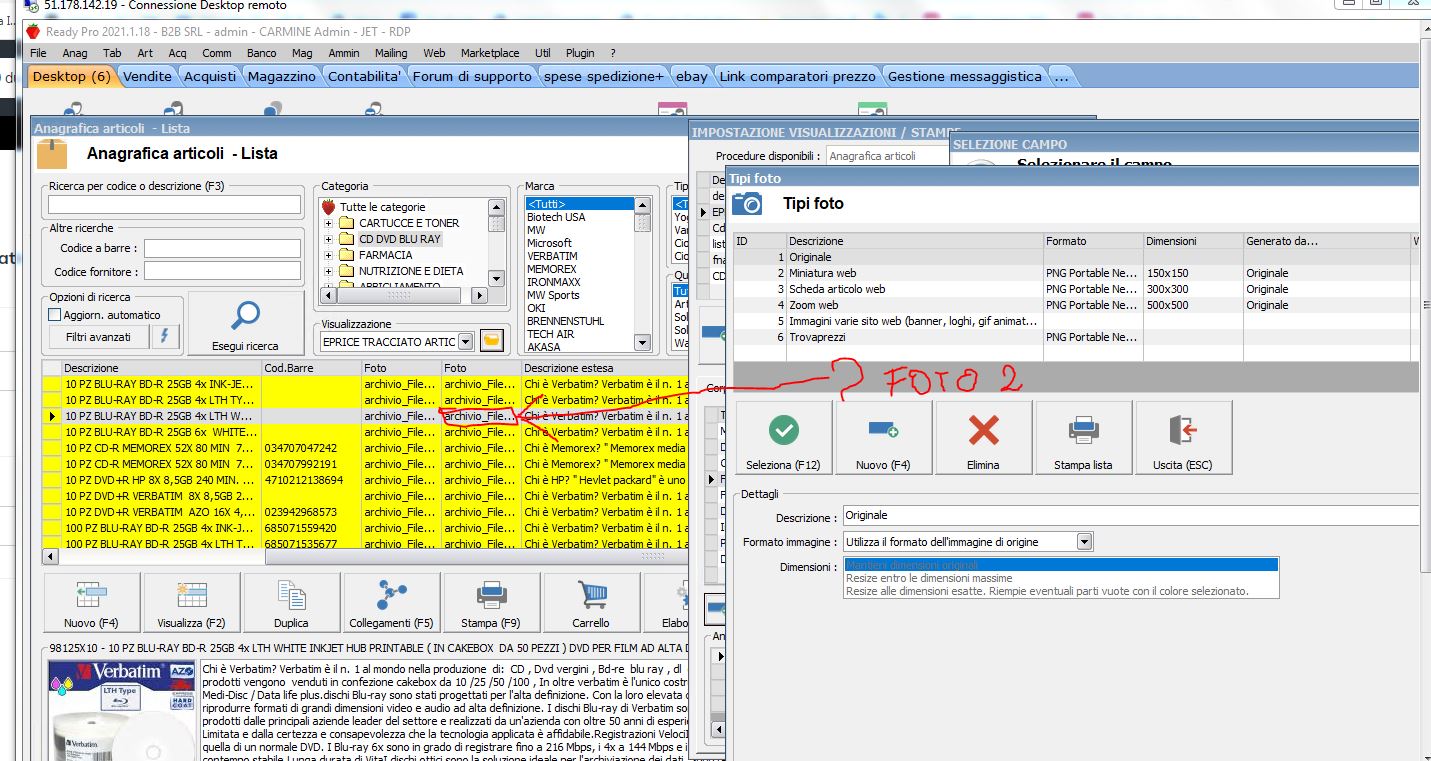This screenshot has width=1431, height=761.
Task: Click the Desktop (6) tab
Action: coord(71,76)
